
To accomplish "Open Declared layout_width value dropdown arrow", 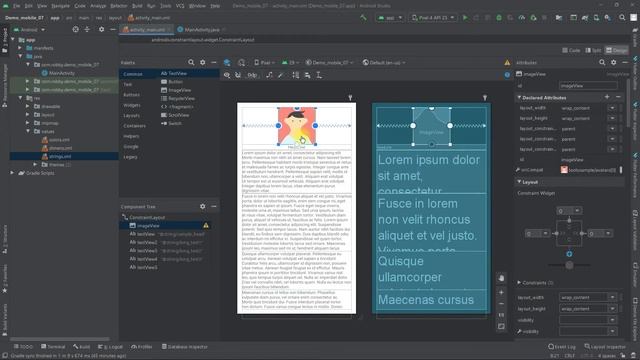I will (612, 108).
